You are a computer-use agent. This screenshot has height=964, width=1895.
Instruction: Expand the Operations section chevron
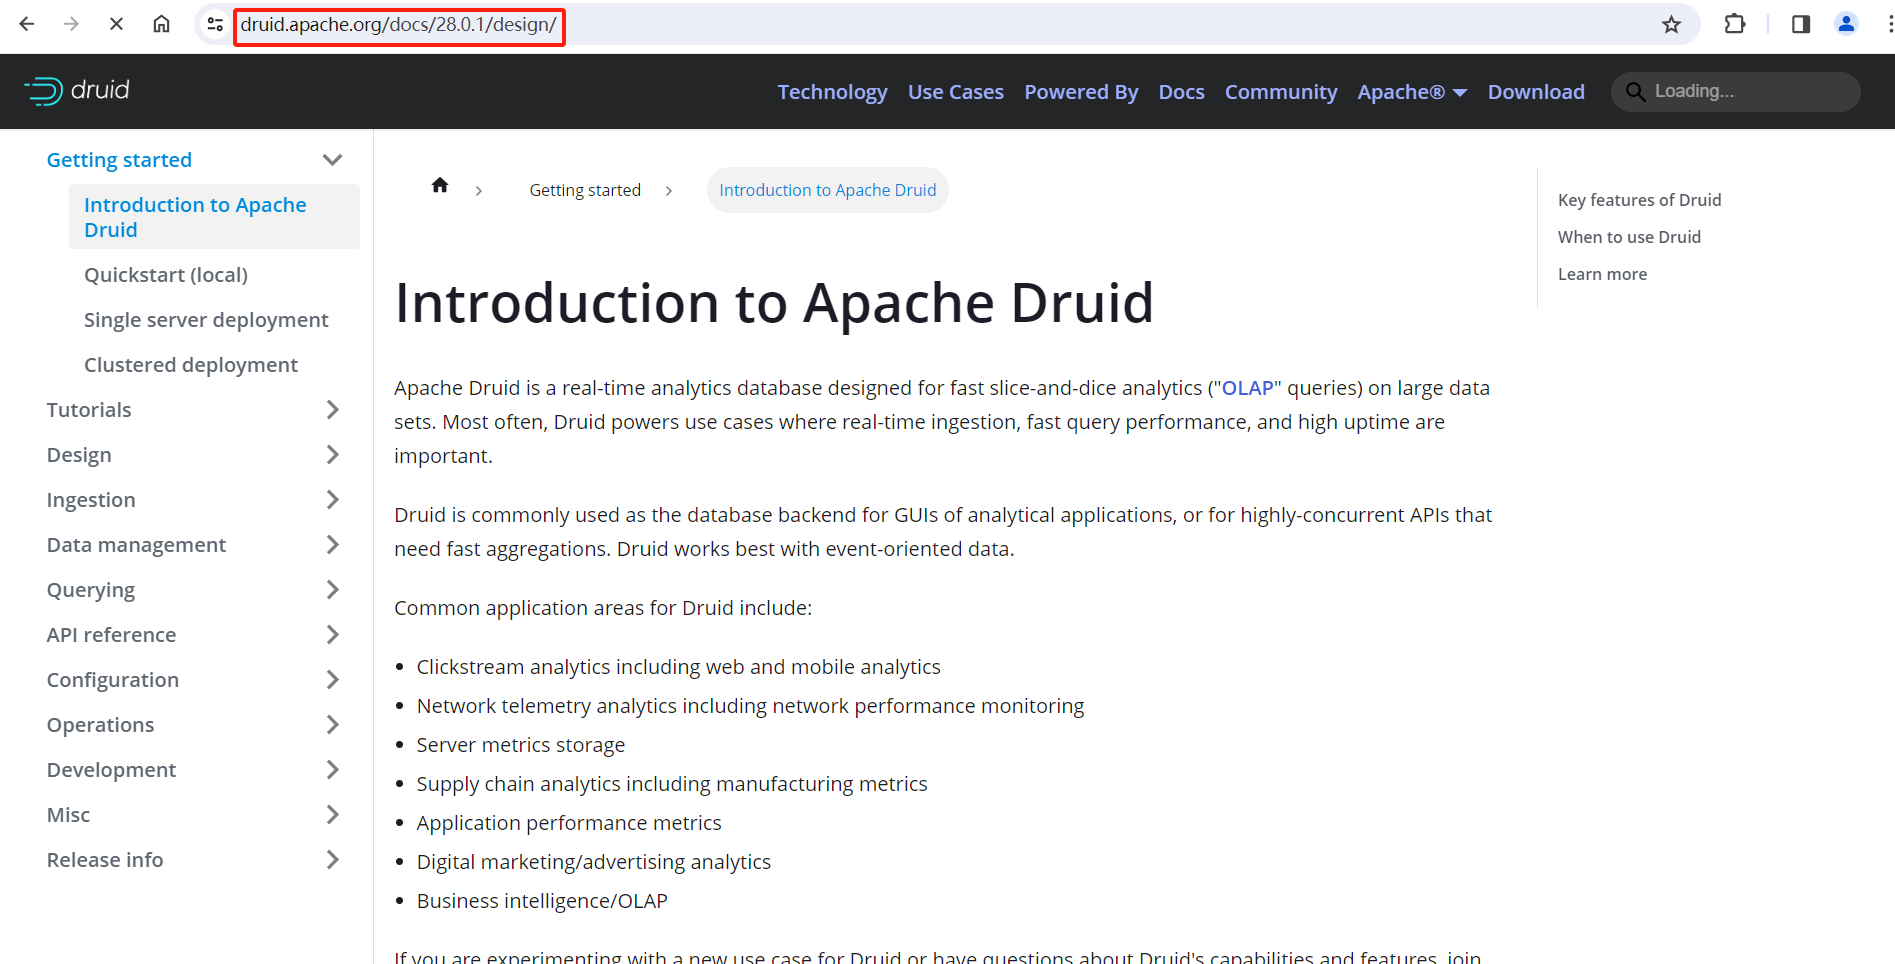pos(333,725)
